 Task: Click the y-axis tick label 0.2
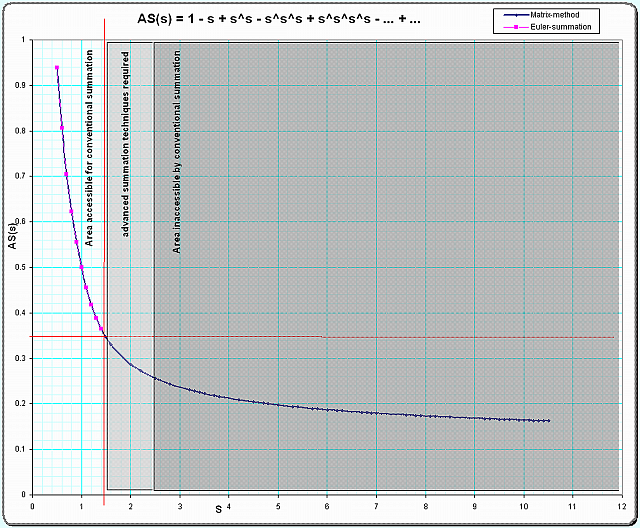(21, 404)
